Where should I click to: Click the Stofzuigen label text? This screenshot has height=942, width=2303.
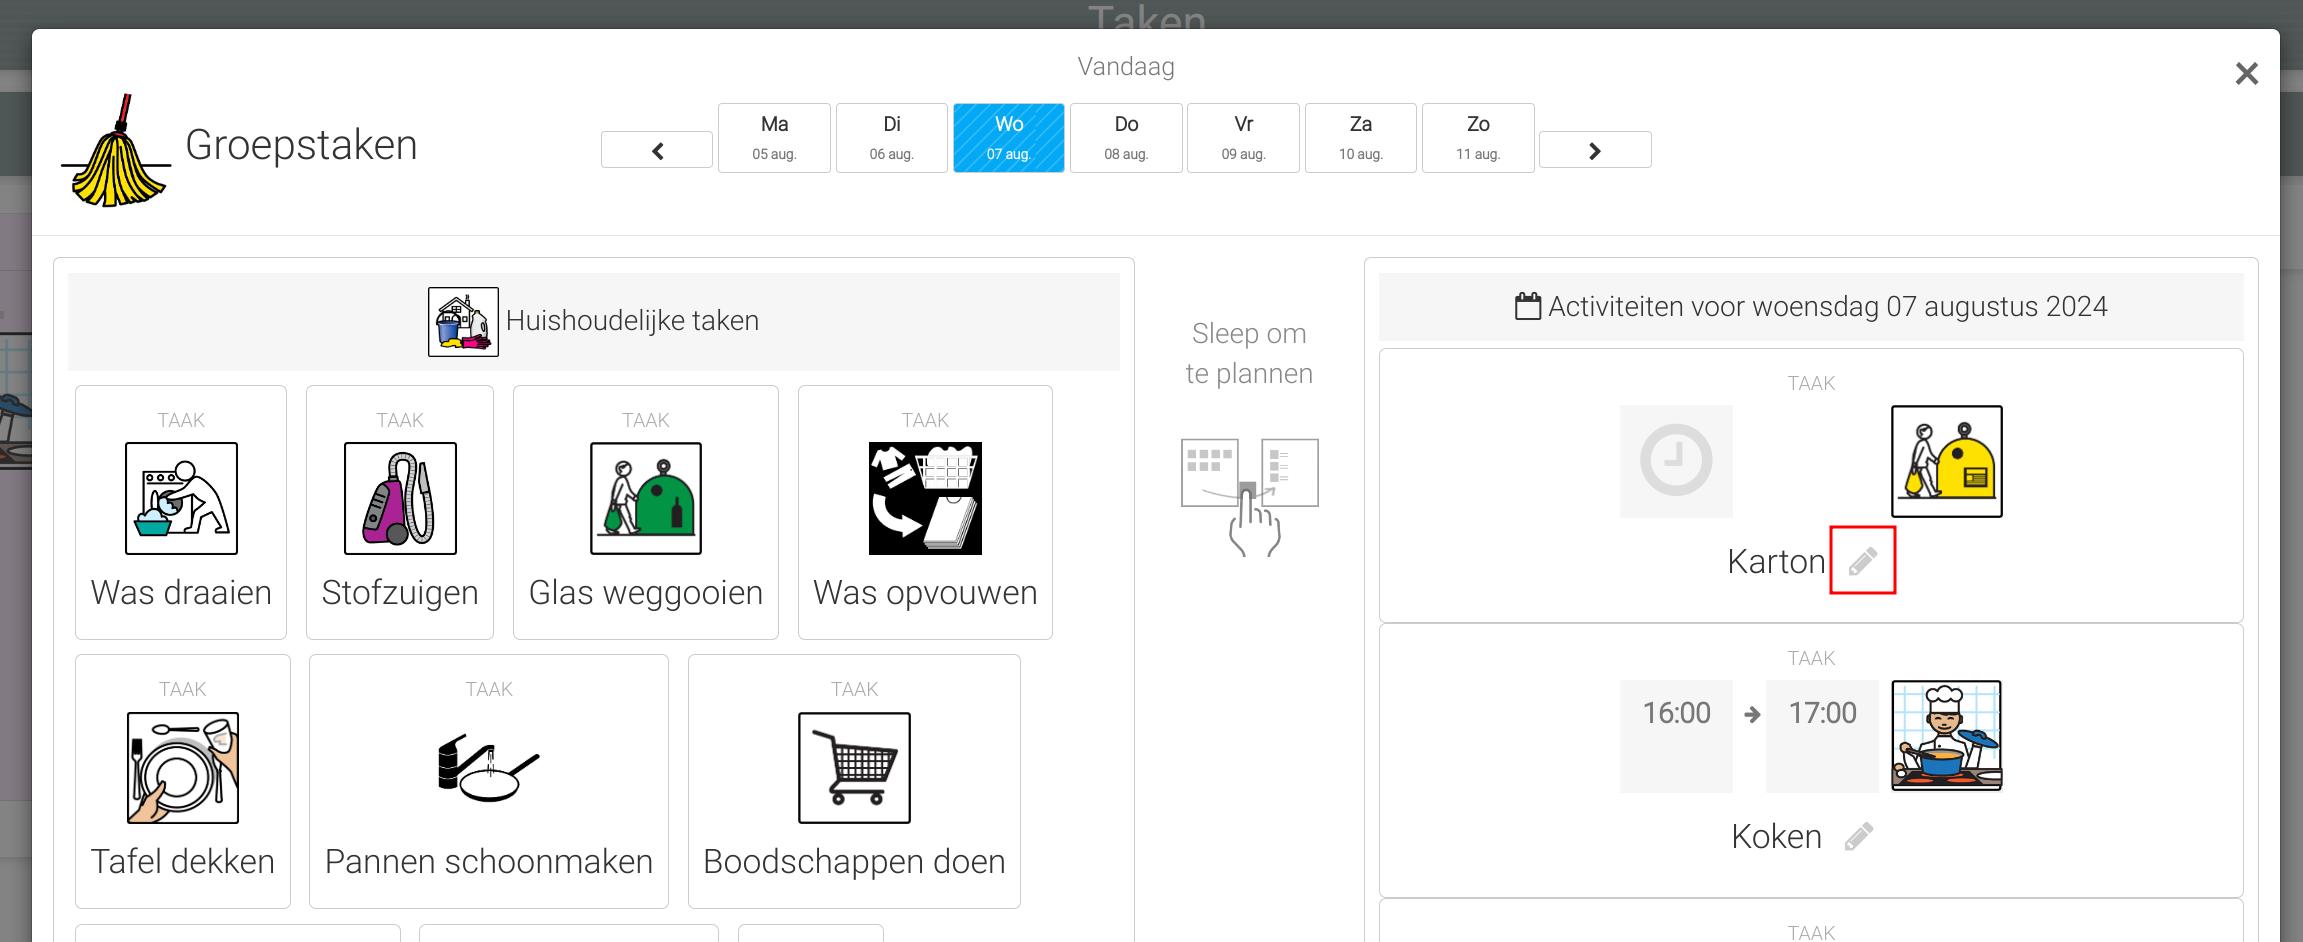pyautogui.click(x=400, y=593)
